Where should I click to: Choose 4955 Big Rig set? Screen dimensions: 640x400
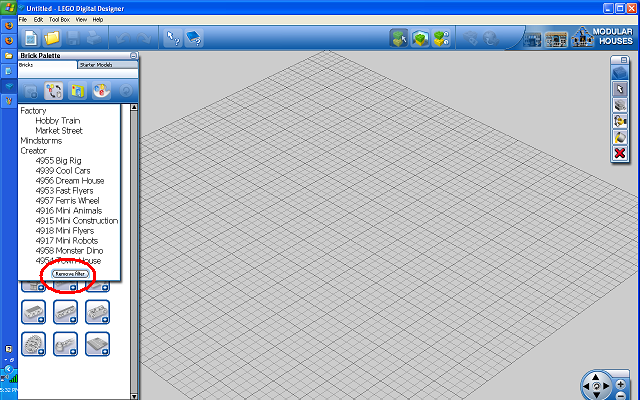58,161
